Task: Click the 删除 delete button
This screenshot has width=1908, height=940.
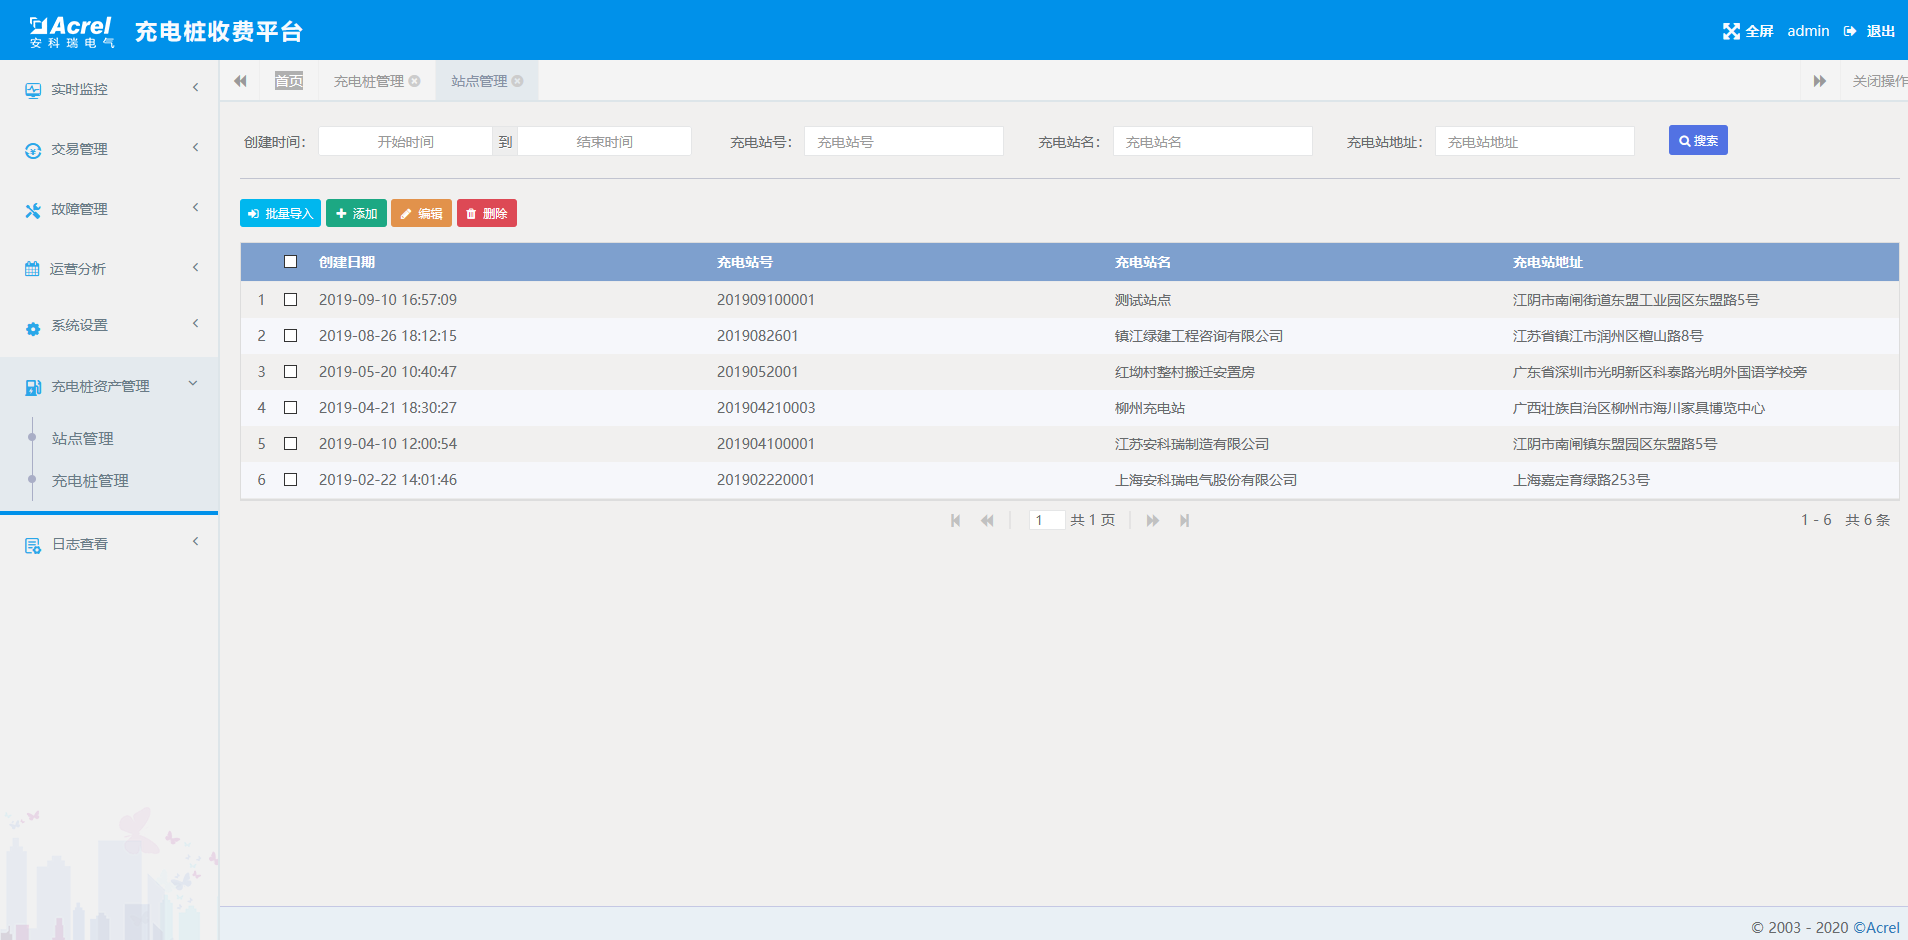Action: tap(487, 213)
